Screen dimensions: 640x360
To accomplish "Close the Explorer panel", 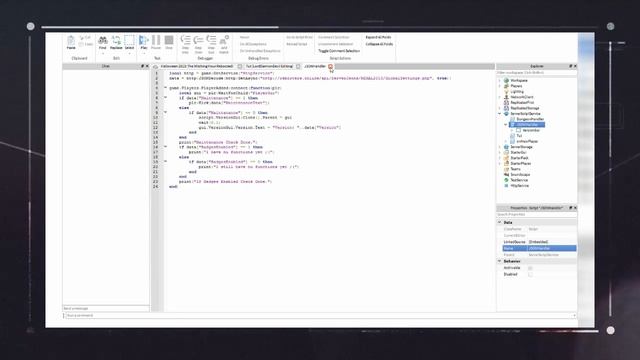I will (575, 66).
